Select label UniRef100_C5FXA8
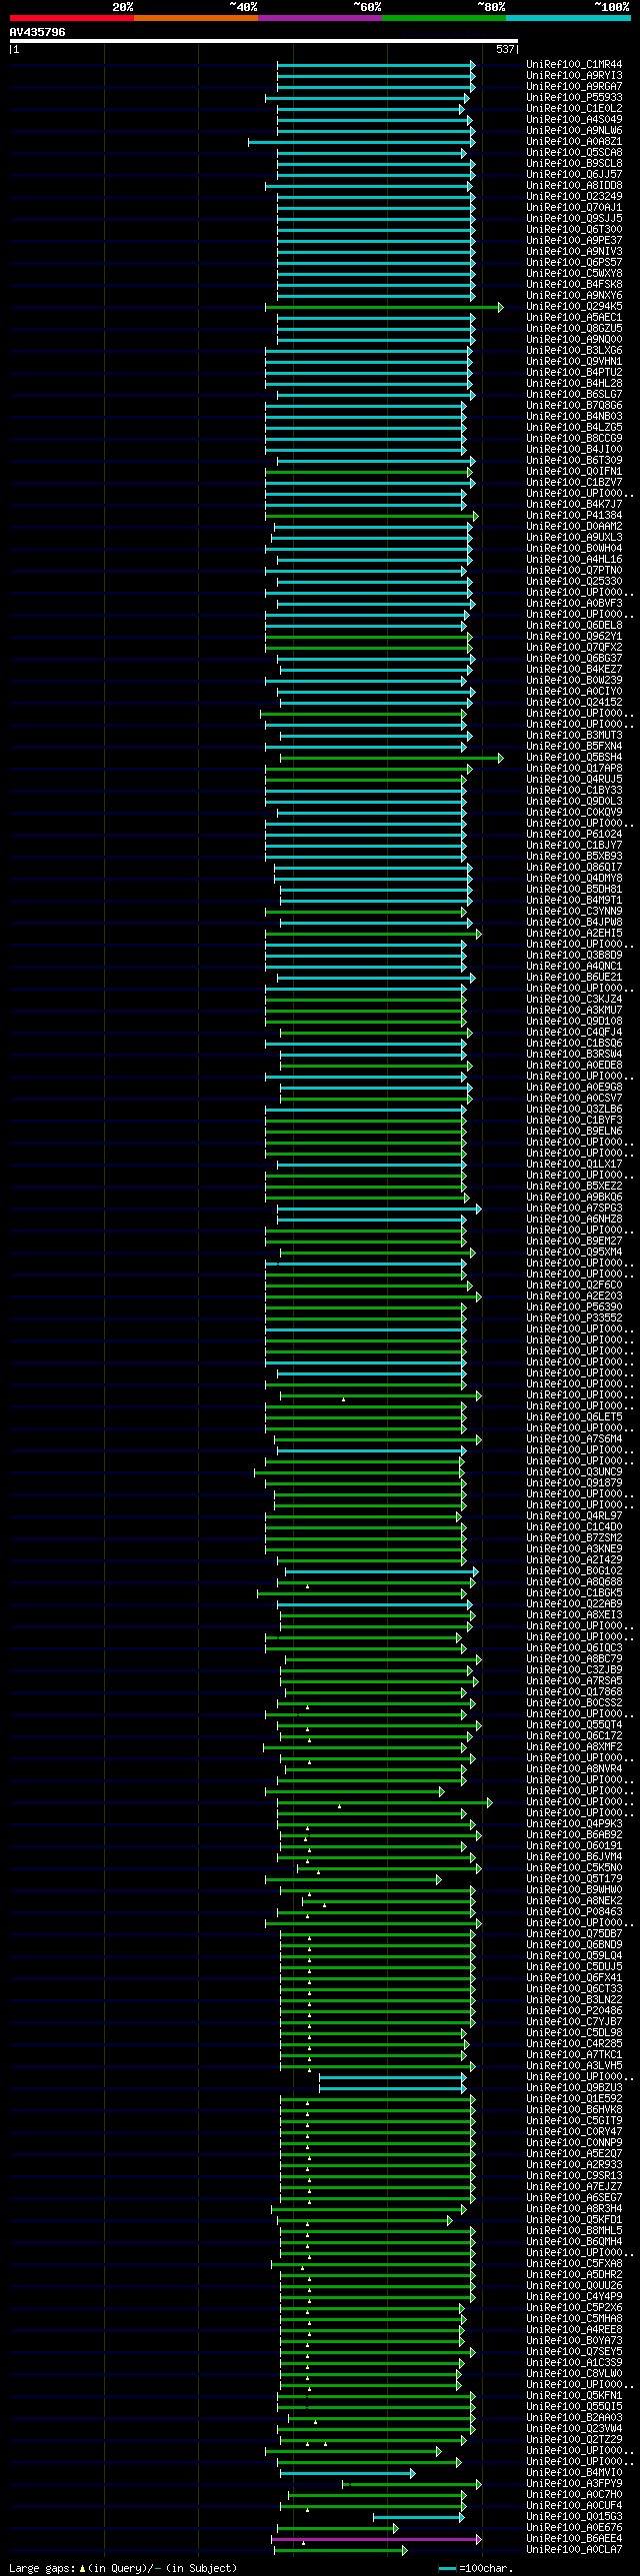640x2576 pixels. [574, 2264]
